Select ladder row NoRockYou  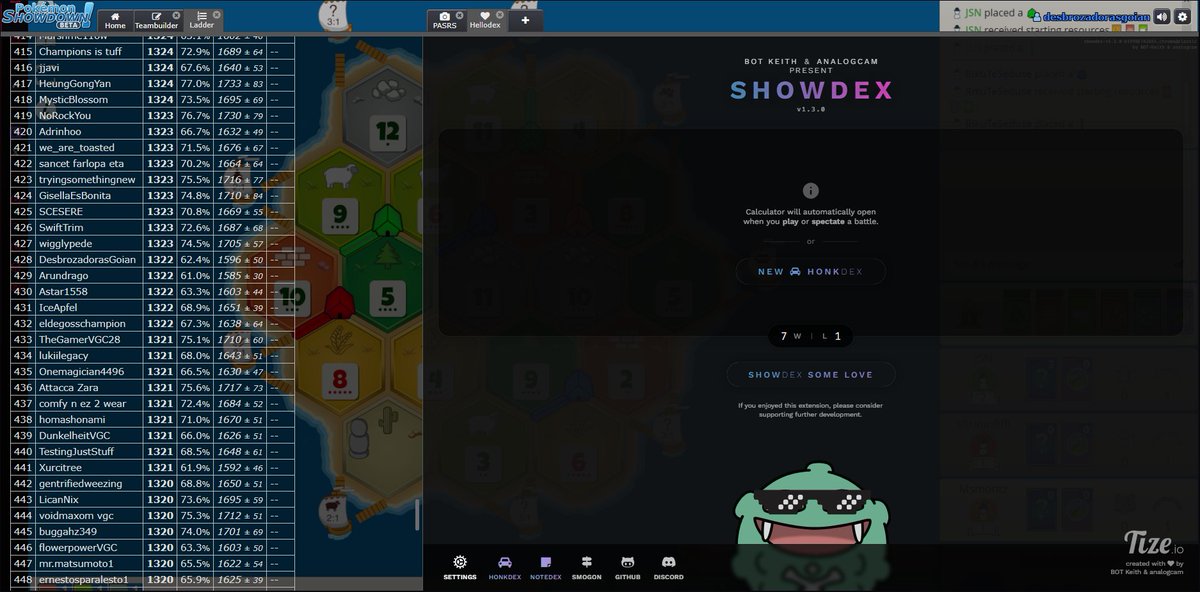point(153,115)
